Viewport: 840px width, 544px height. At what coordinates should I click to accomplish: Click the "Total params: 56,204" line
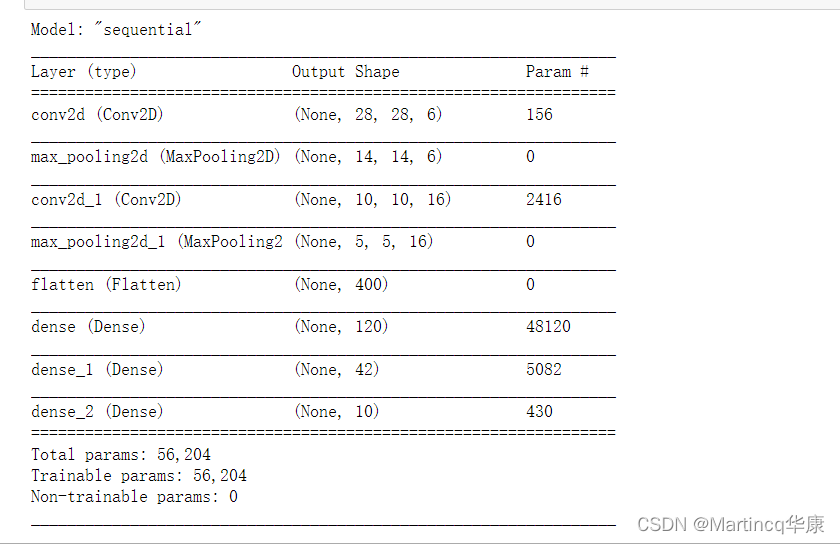(x=121, y=455)
